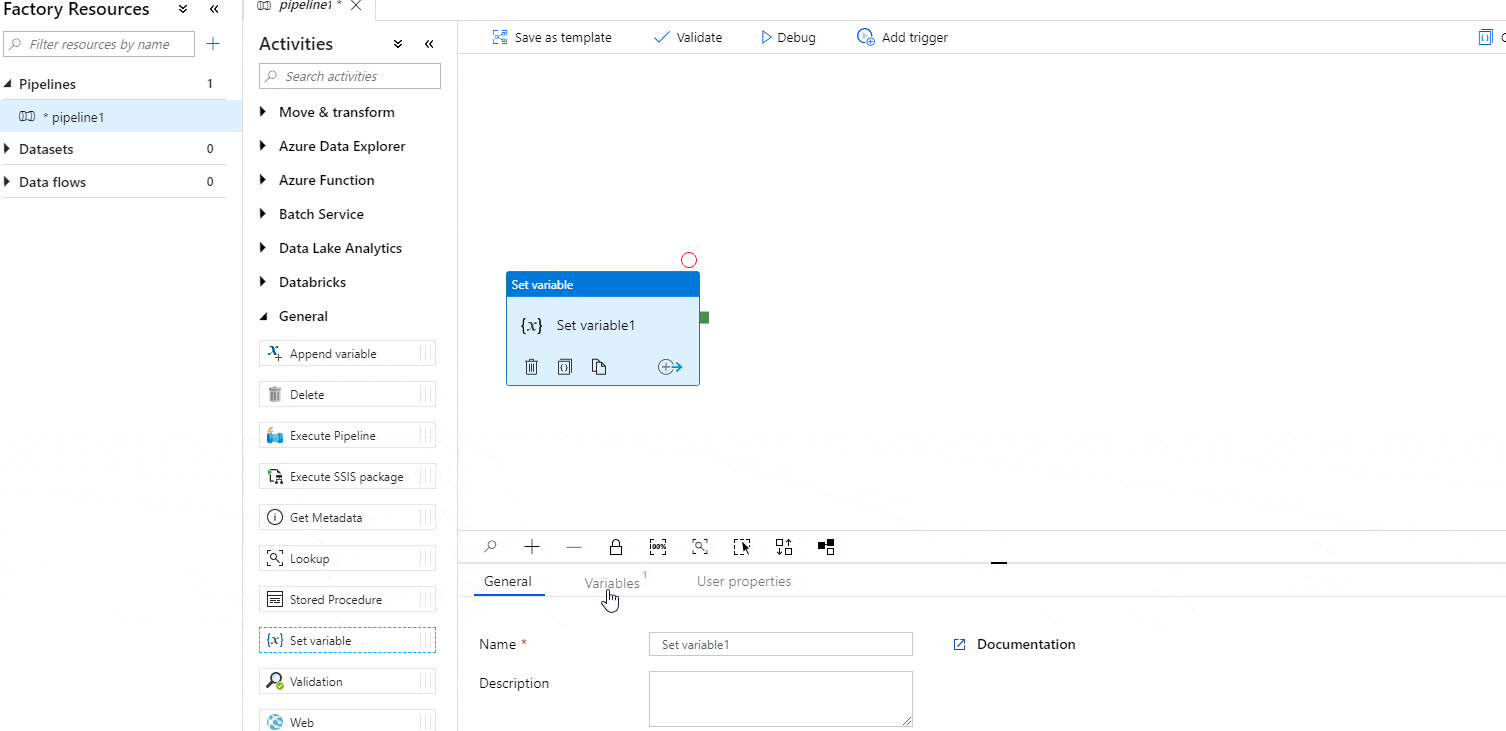This screenshot has height=731, width=1506.
Task: Click the Description text area
Action: point(781,698)
